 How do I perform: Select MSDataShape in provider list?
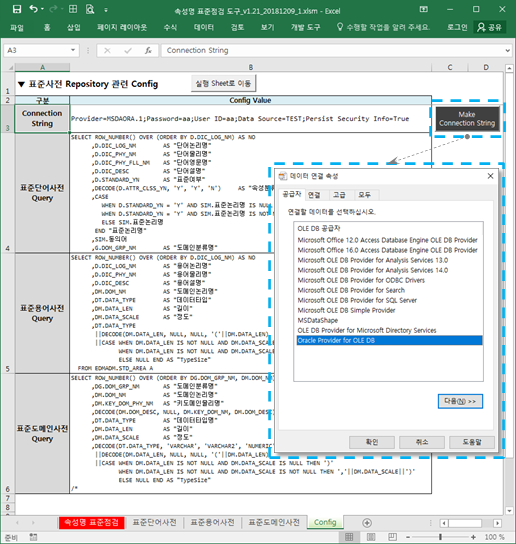coord(318,321)
